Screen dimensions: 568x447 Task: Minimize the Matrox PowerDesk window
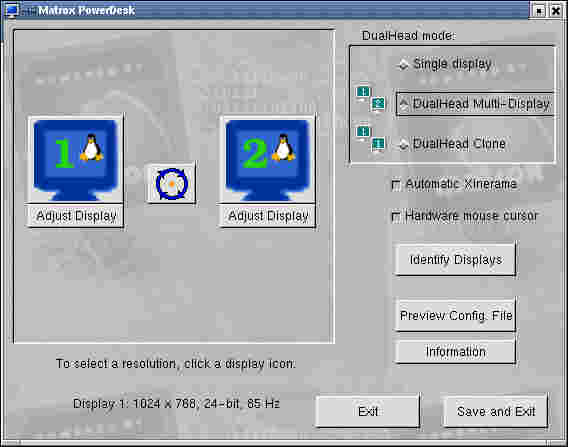(539, 11)
